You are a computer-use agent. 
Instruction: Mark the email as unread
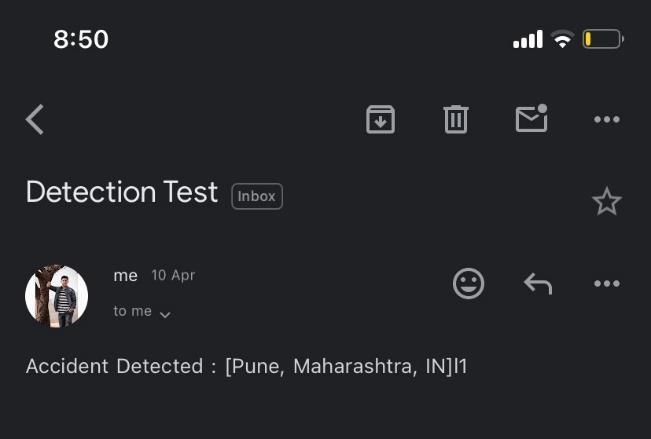[x=531, y=119]
